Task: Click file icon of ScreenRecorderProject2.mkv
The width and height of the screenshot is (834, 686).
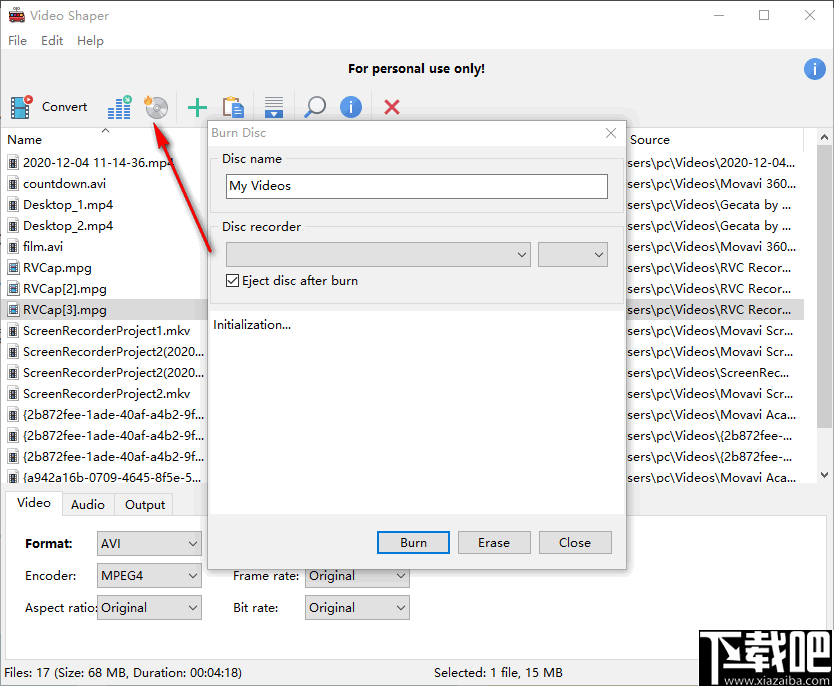Action: tap(13, 394)
